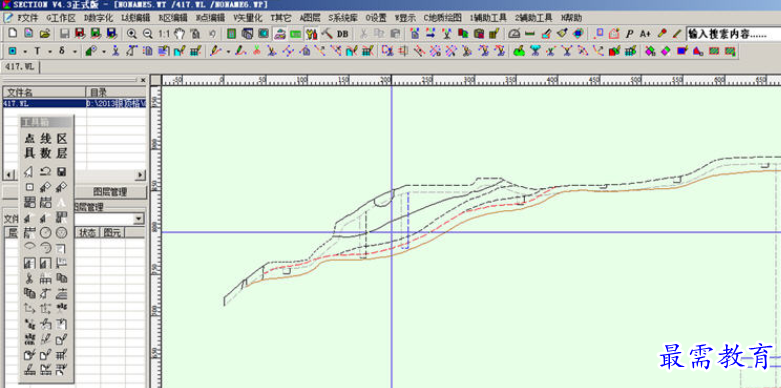
Task: Click the file list horizontal scrollbar right arrow
Action: tap(140, 175)
